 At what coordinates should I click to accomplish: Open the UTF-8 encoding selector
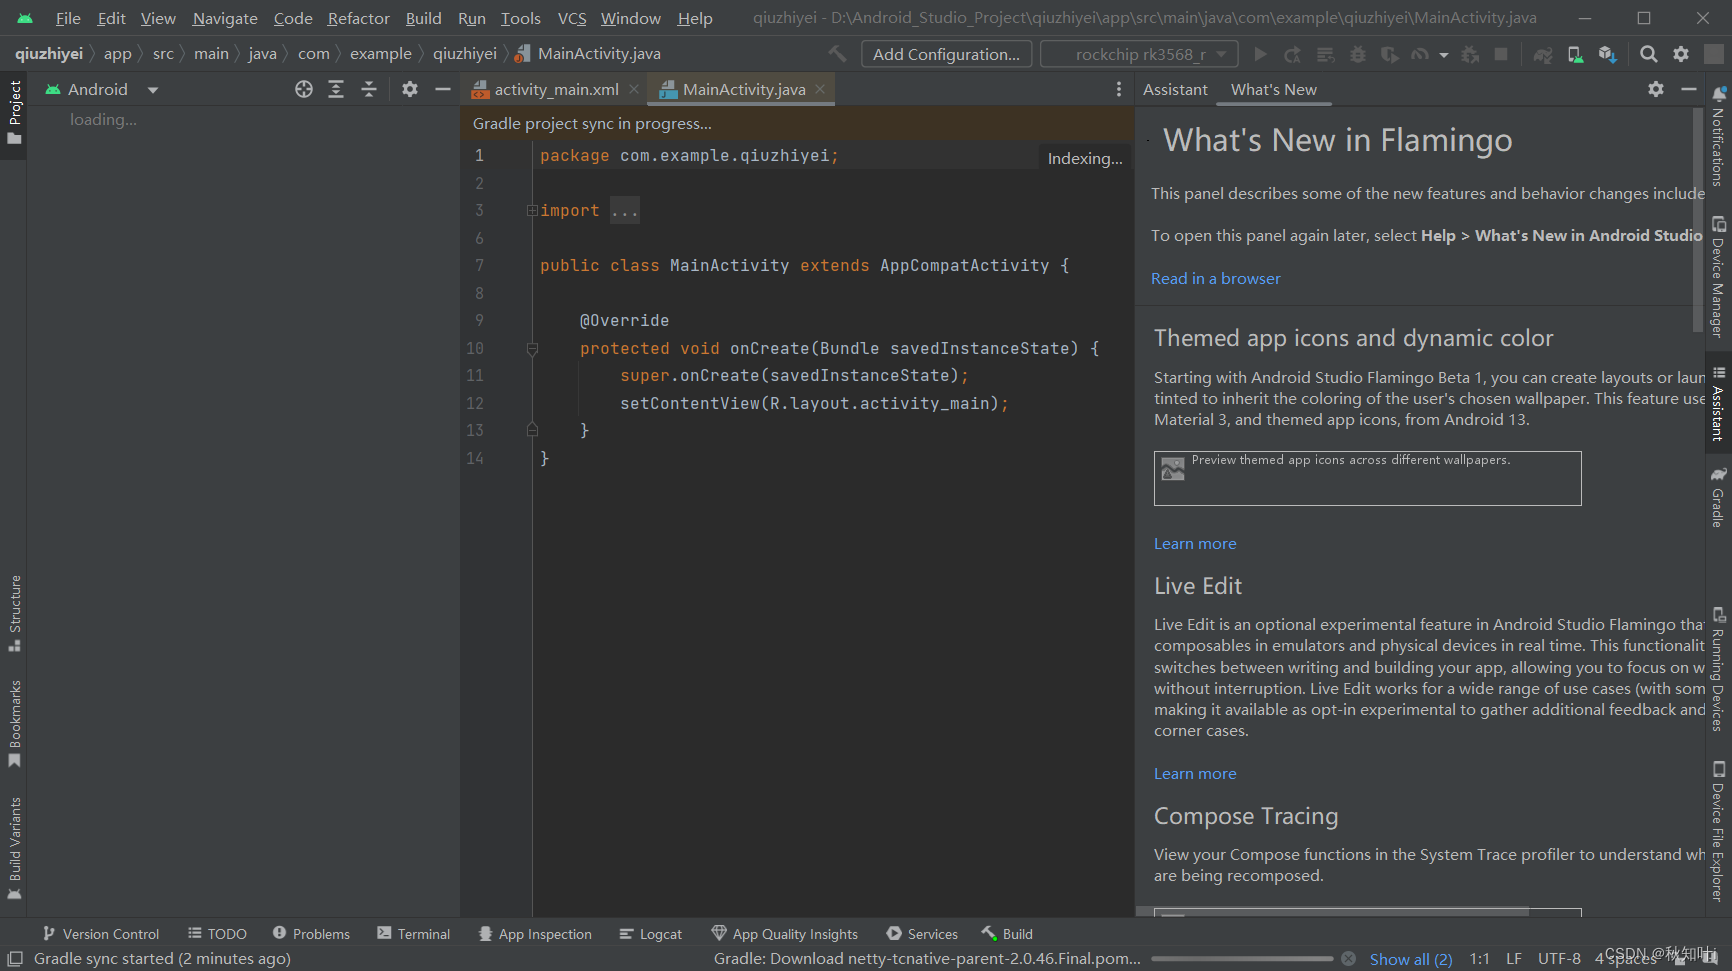(1559, 959)
